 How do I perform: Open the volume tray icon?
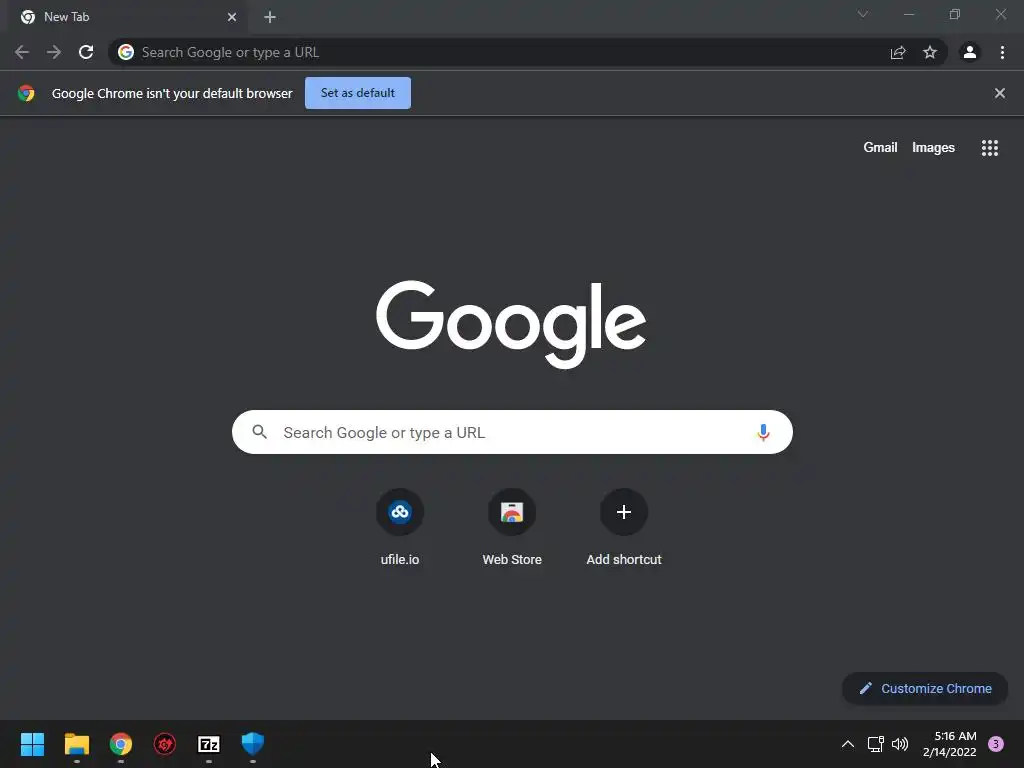tap(900, 744)
